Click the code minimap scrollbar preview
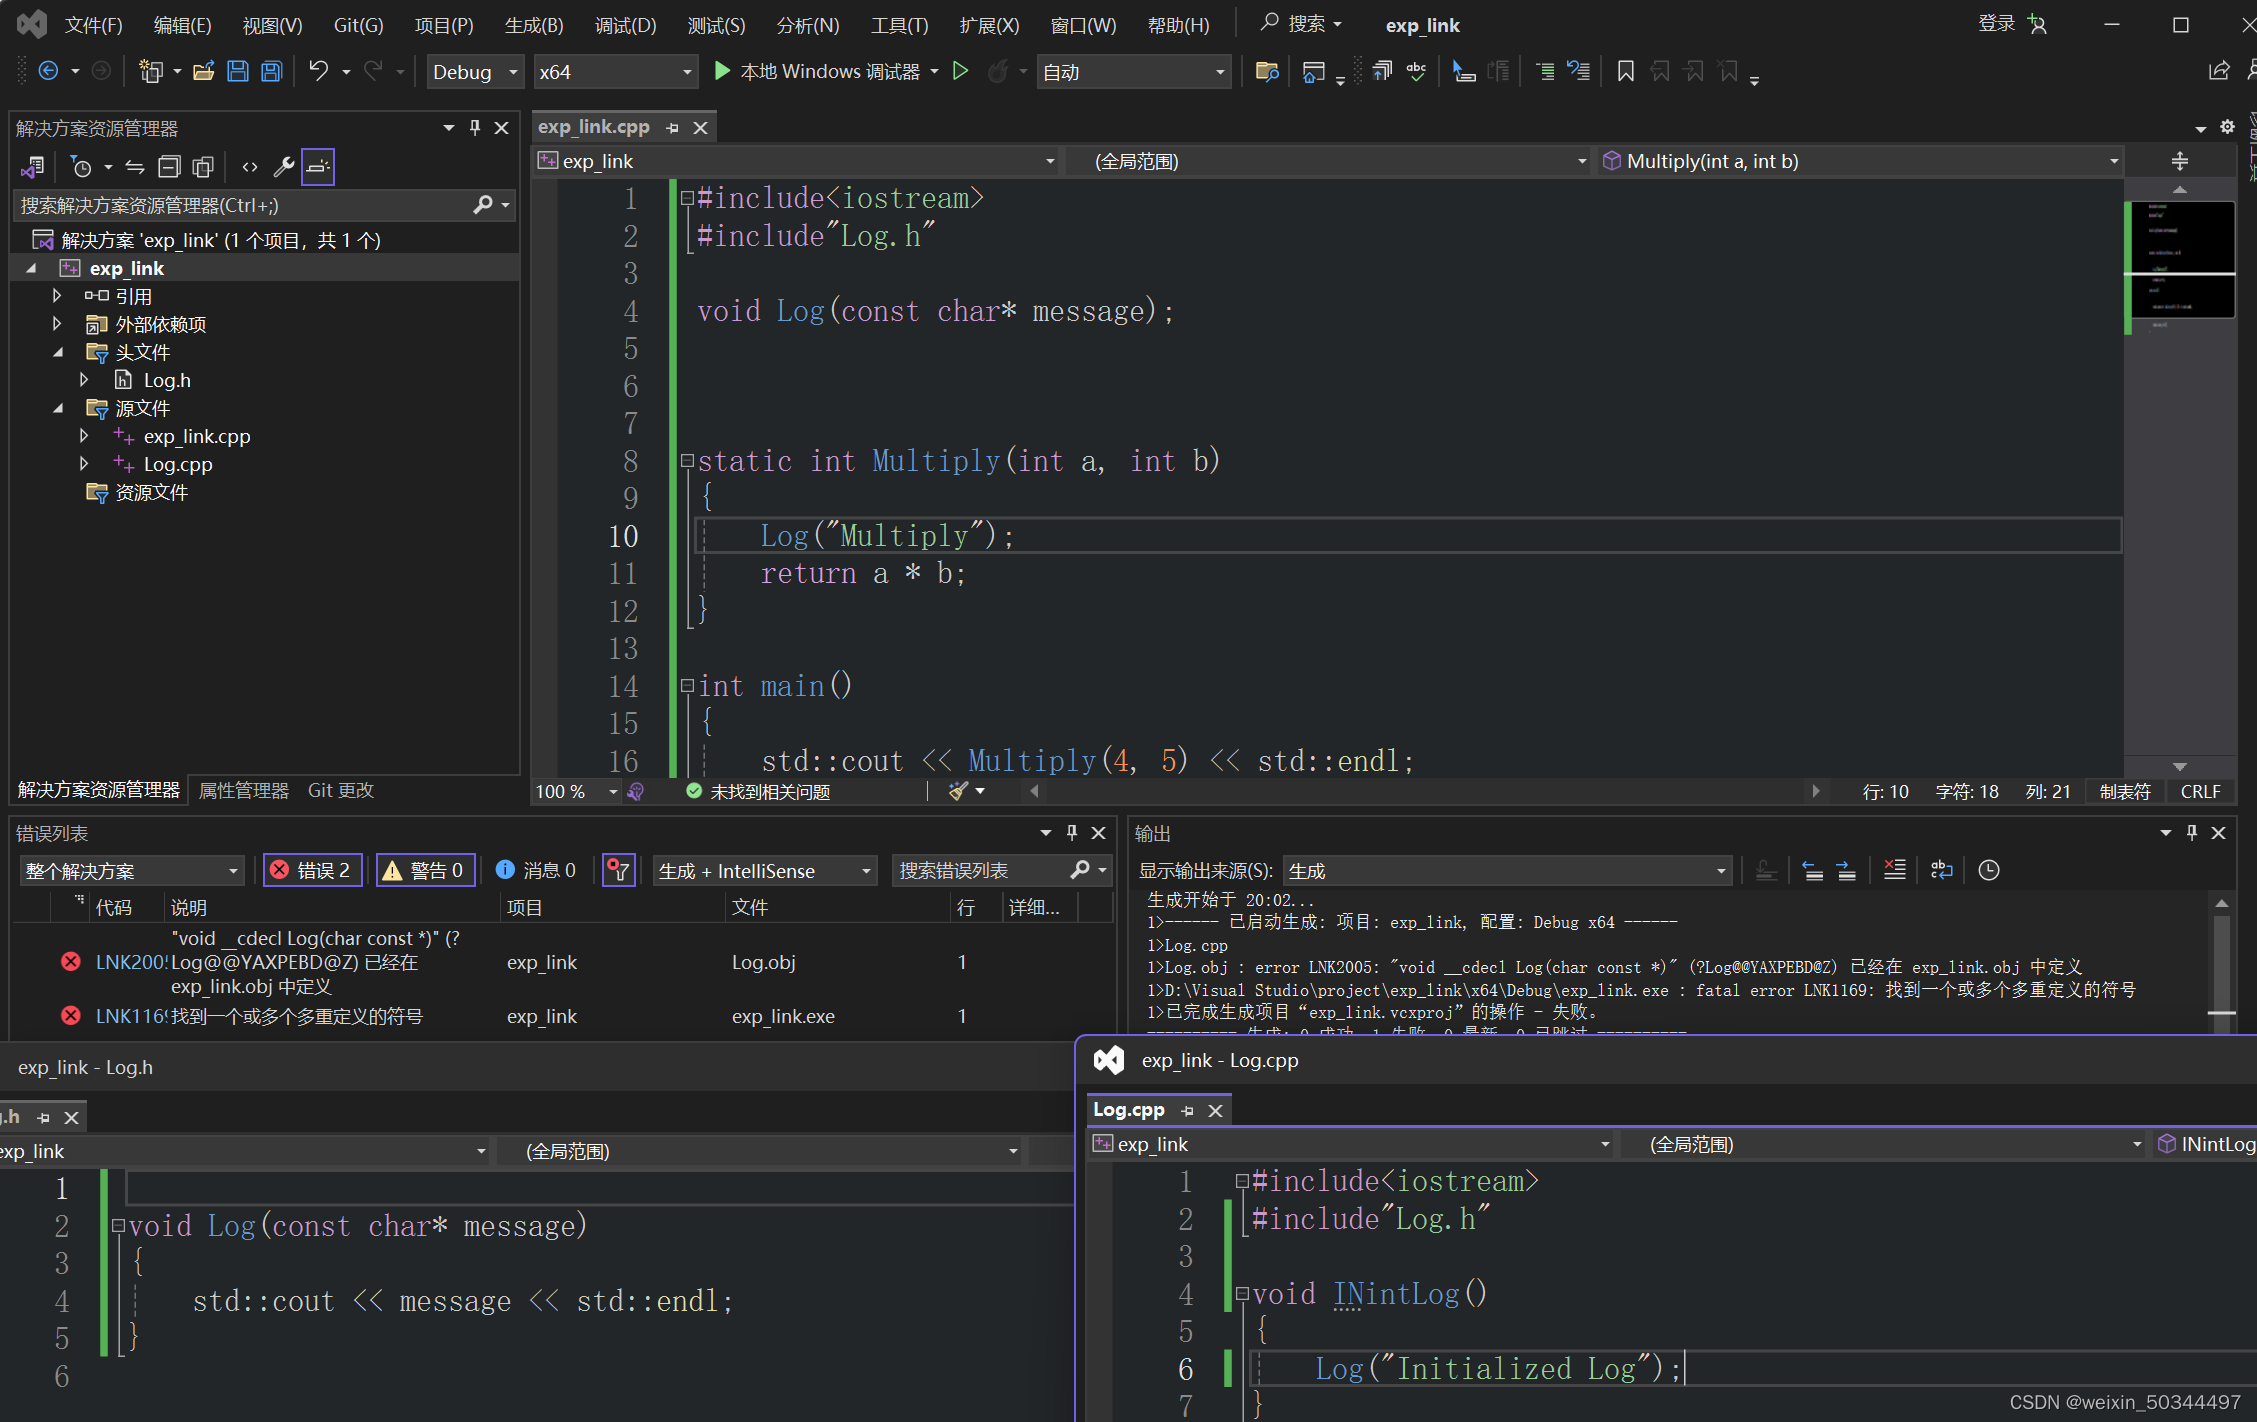 (x=2181, y=260)
